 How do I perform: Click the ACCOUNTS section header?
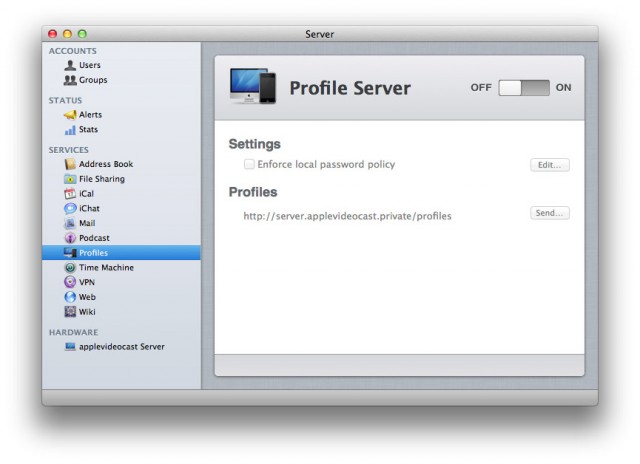pyautogui.click(x=73, y=51)
